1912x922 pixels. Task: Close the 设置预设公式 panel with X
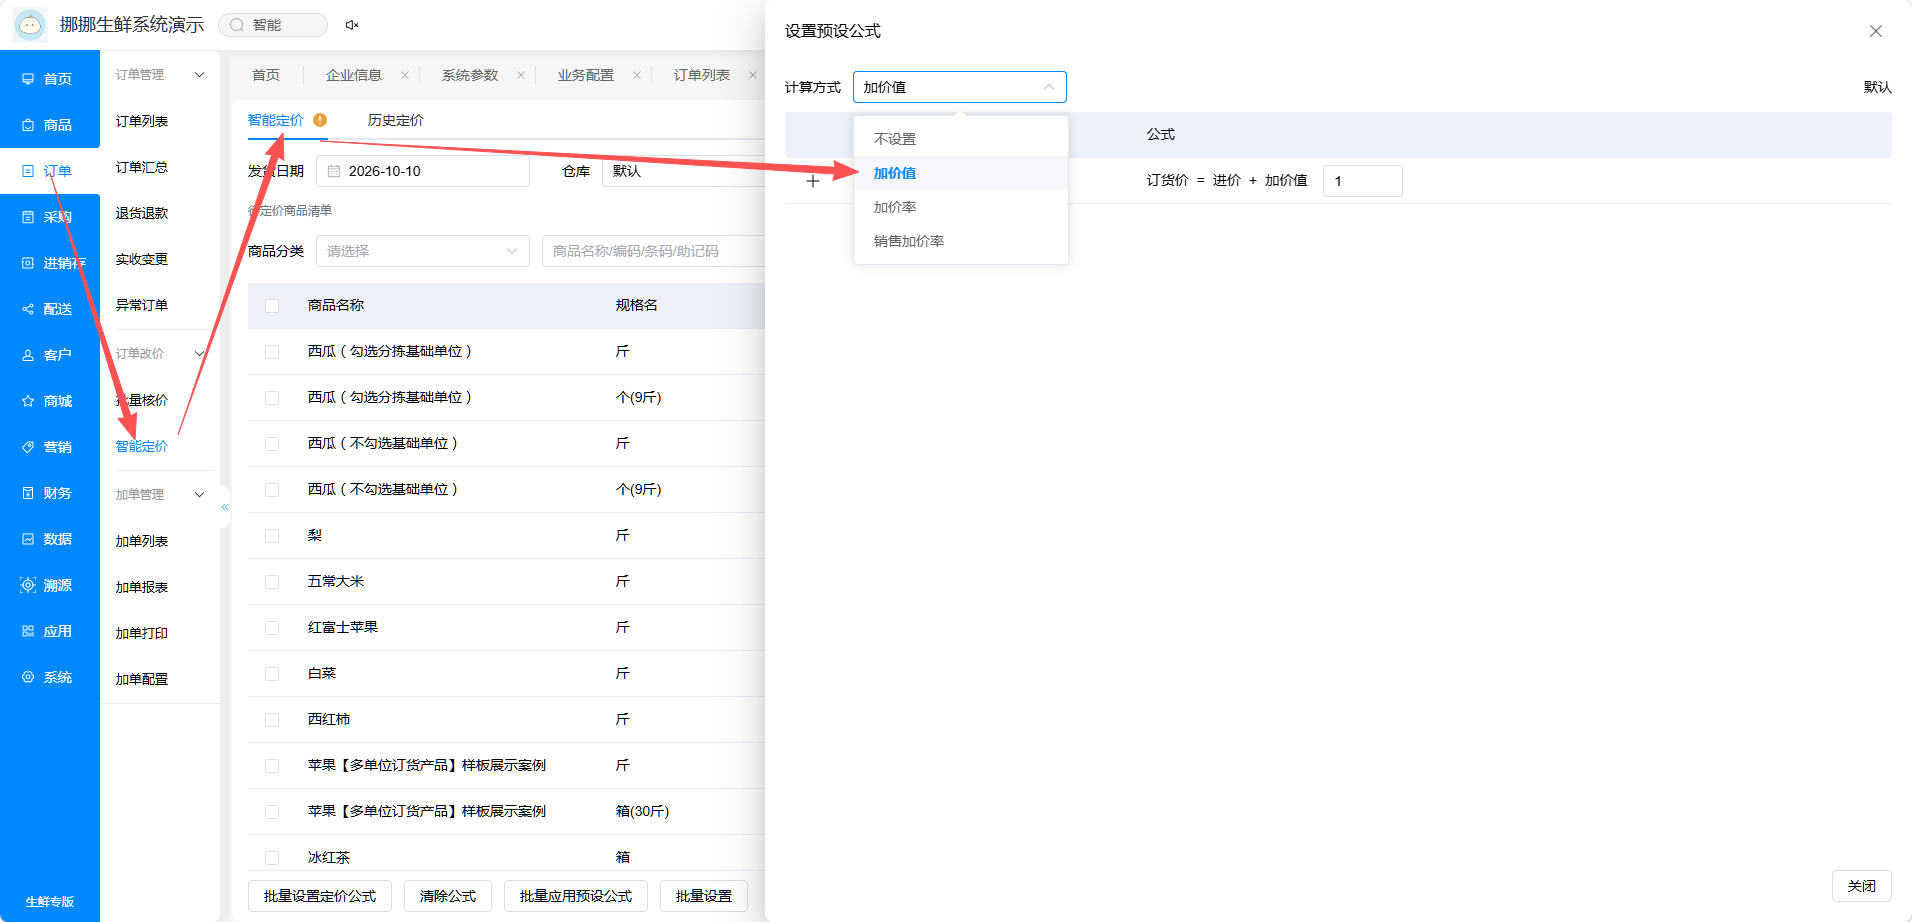coord(1876,31)
